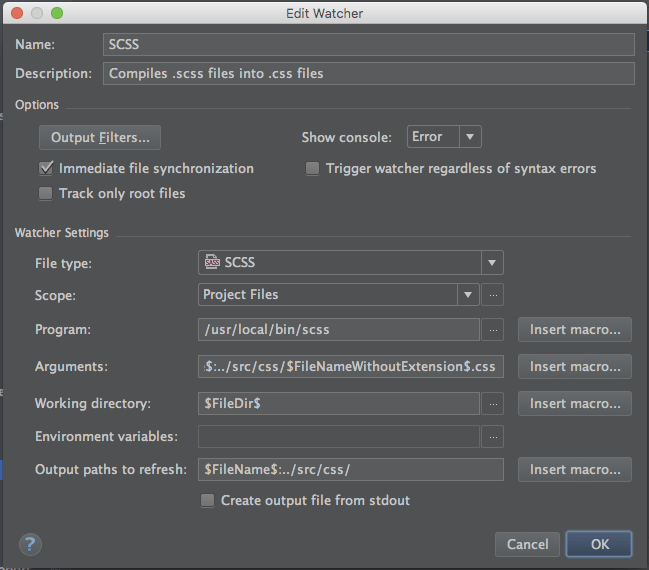This screenshot has height=570, width=649.
Task: Open scope browse ellipsis button
Action: coord(493,295)
